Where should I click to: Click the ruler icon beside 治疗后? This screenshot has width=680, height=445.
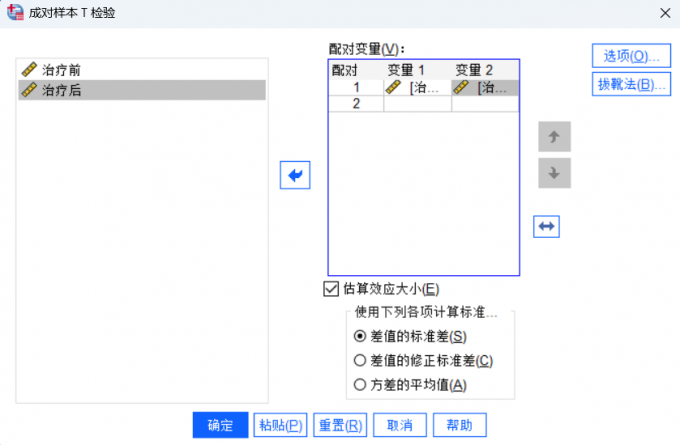[29, 90]
